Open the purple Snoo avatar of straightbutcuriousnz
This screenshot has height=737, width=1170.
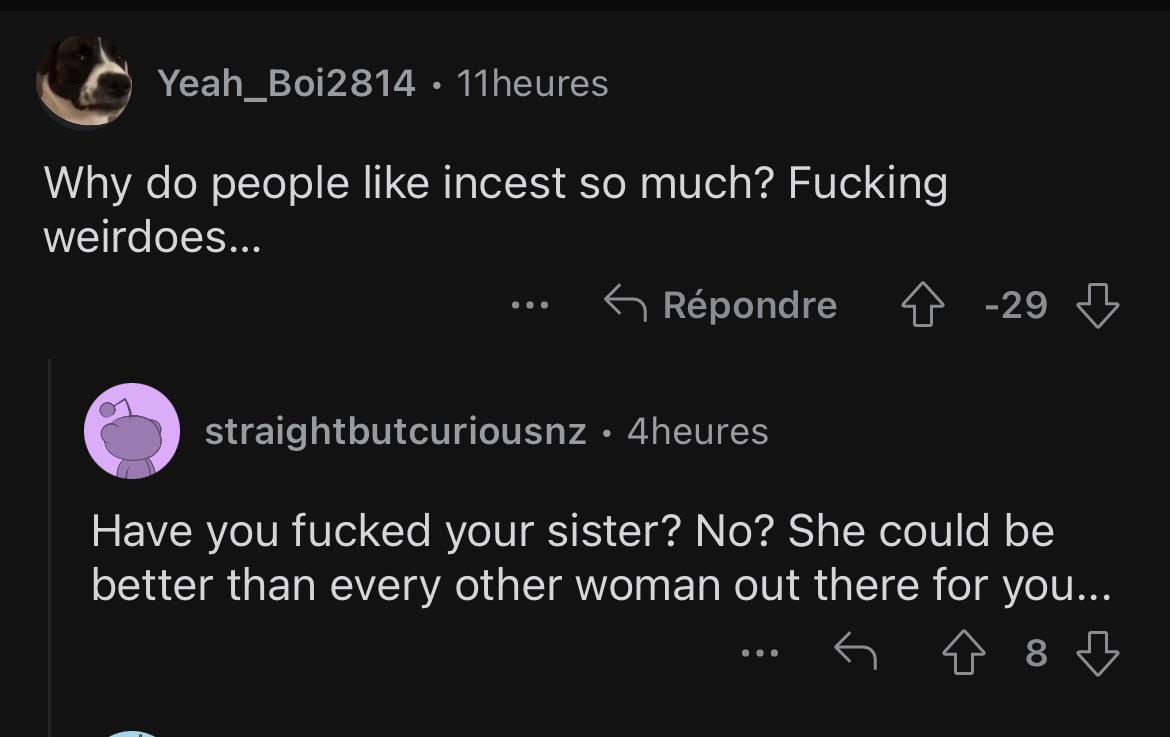[x=132, y=431]
